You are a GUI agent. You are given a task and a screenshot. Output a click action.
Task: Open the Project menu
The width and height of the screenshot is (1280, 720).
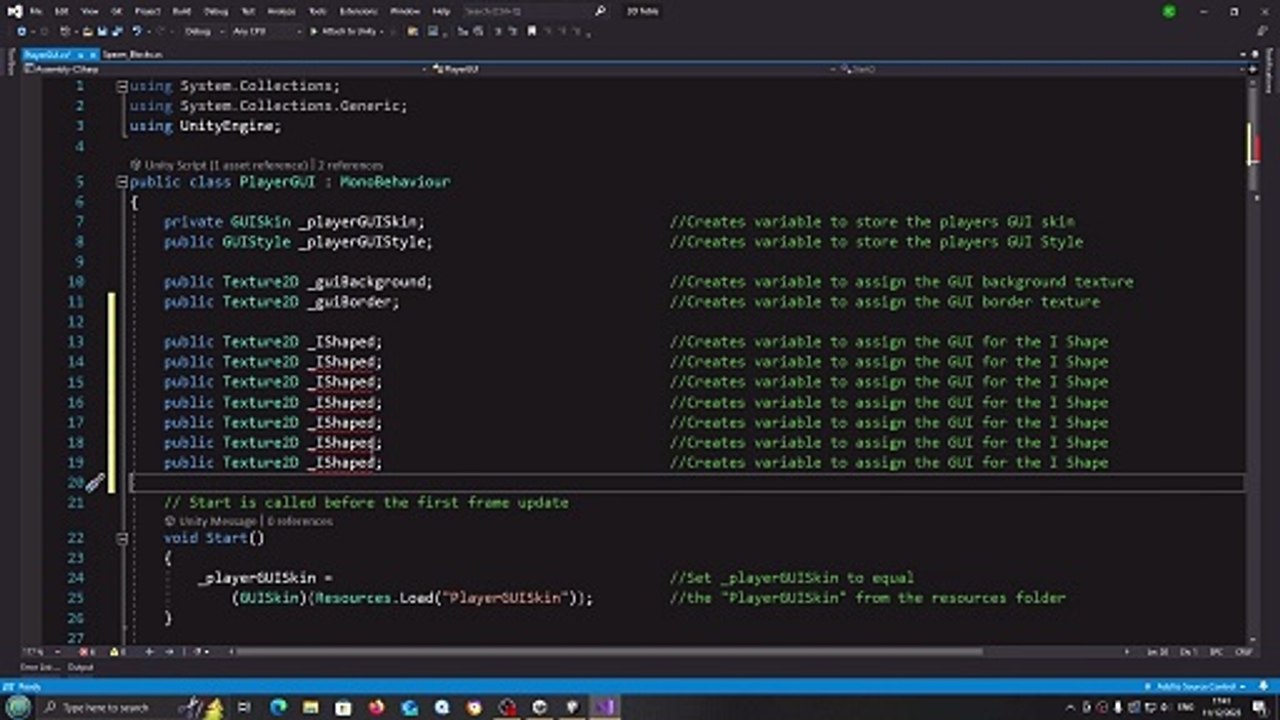coord(147,11)
